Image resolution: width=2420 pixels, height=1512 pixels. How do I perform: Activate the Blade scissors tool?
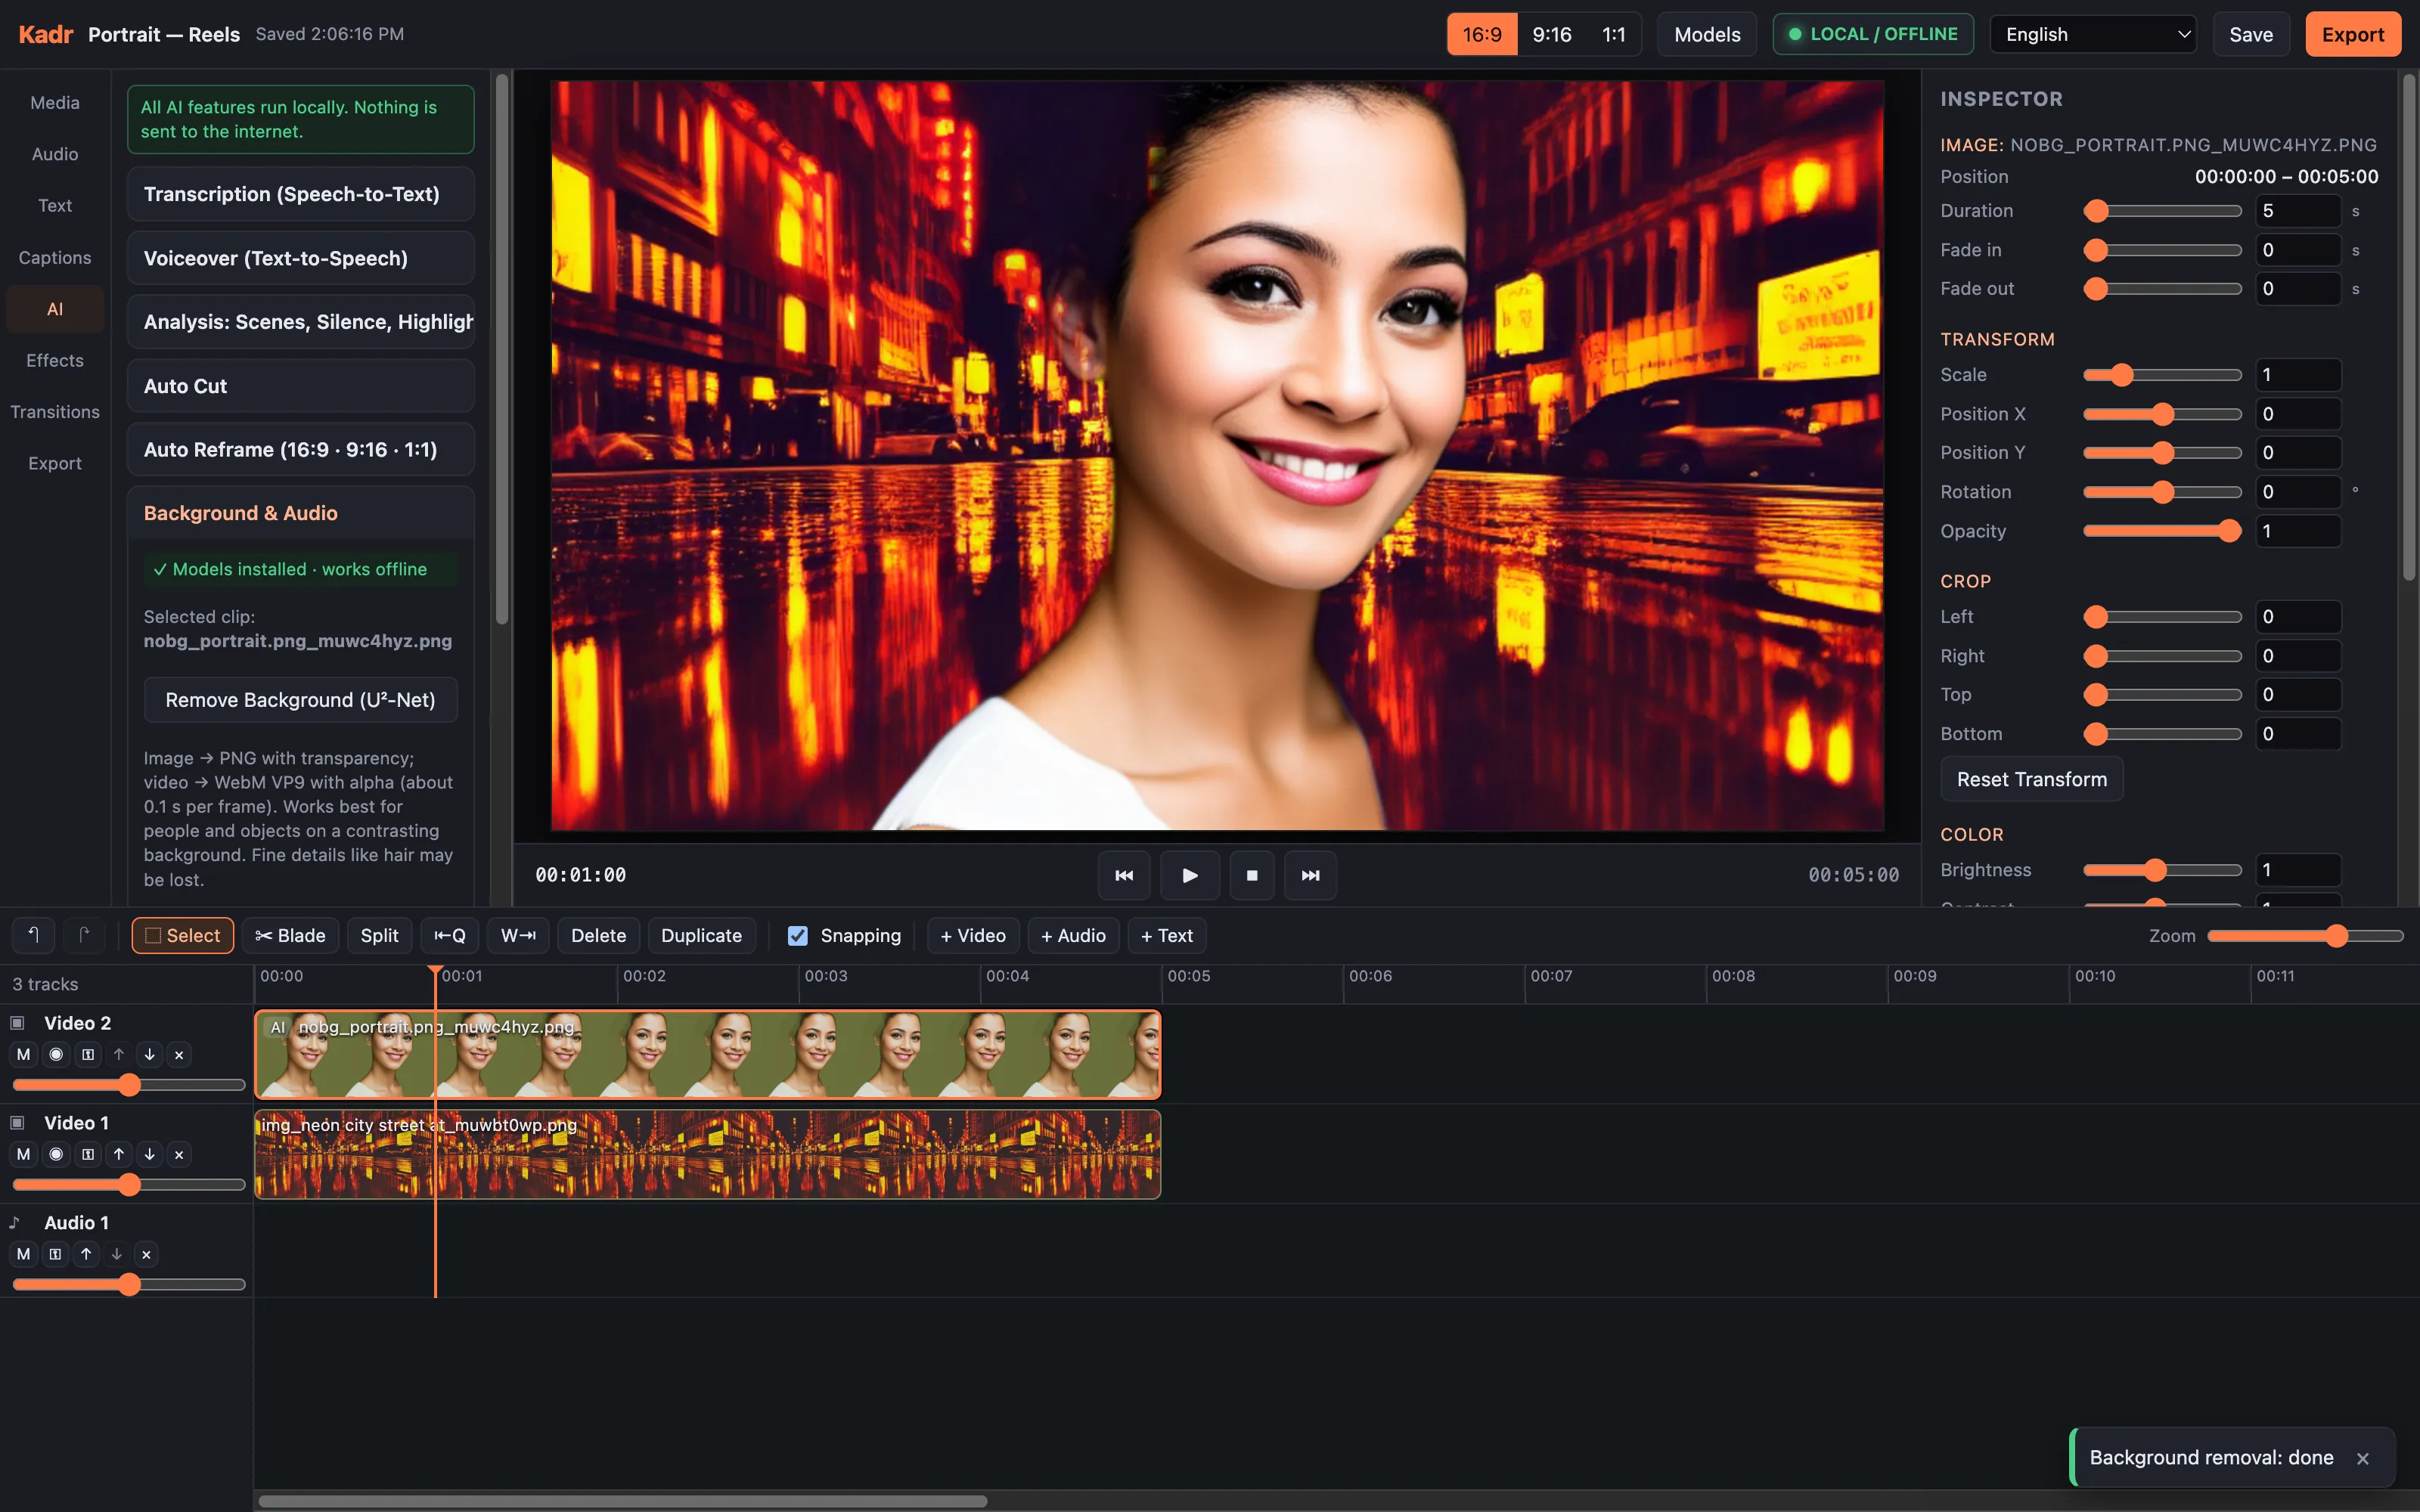290,935
